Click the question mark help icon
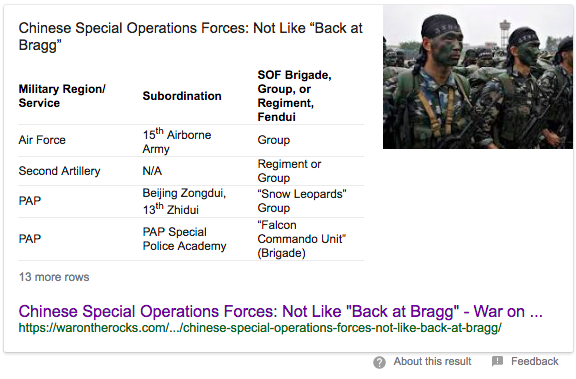Image resolution: width=576 pixels, height=379 pixels. coord(379,362)
